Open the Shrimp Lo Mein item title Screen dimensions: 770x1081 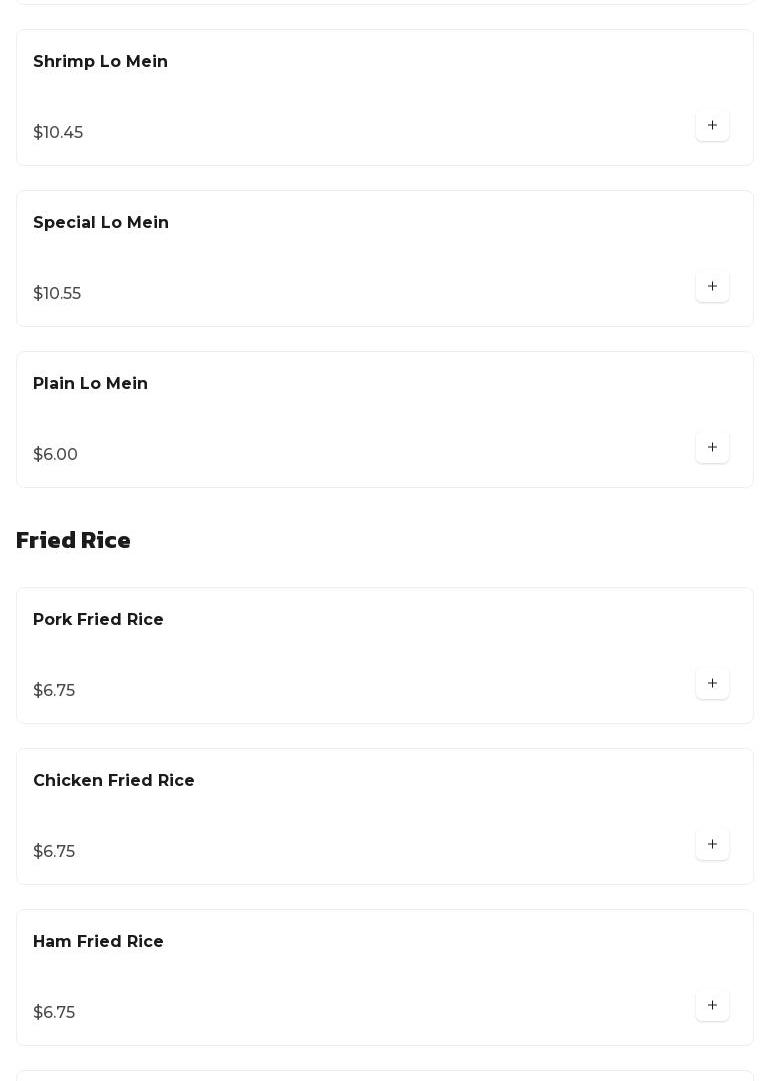click(100, 62)
